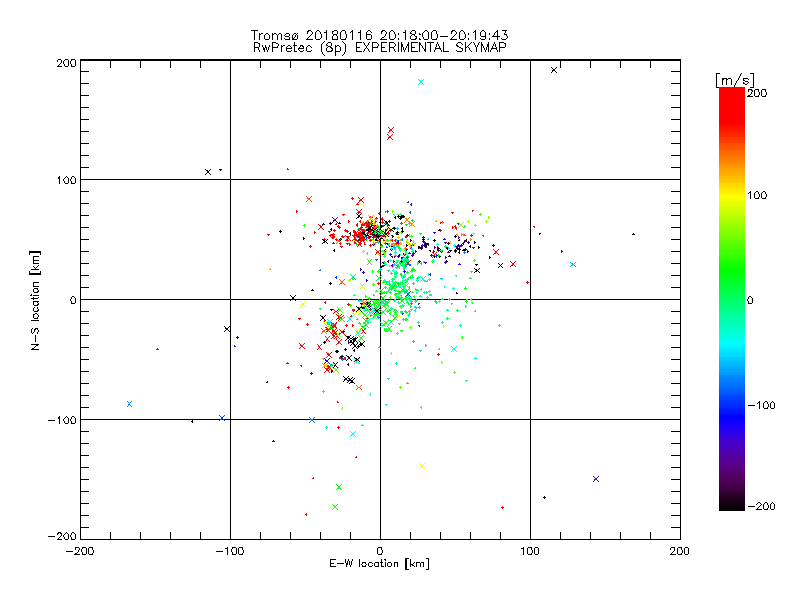
Task: Click the plot origin where center gridlines cross
Action: (380, 299)
